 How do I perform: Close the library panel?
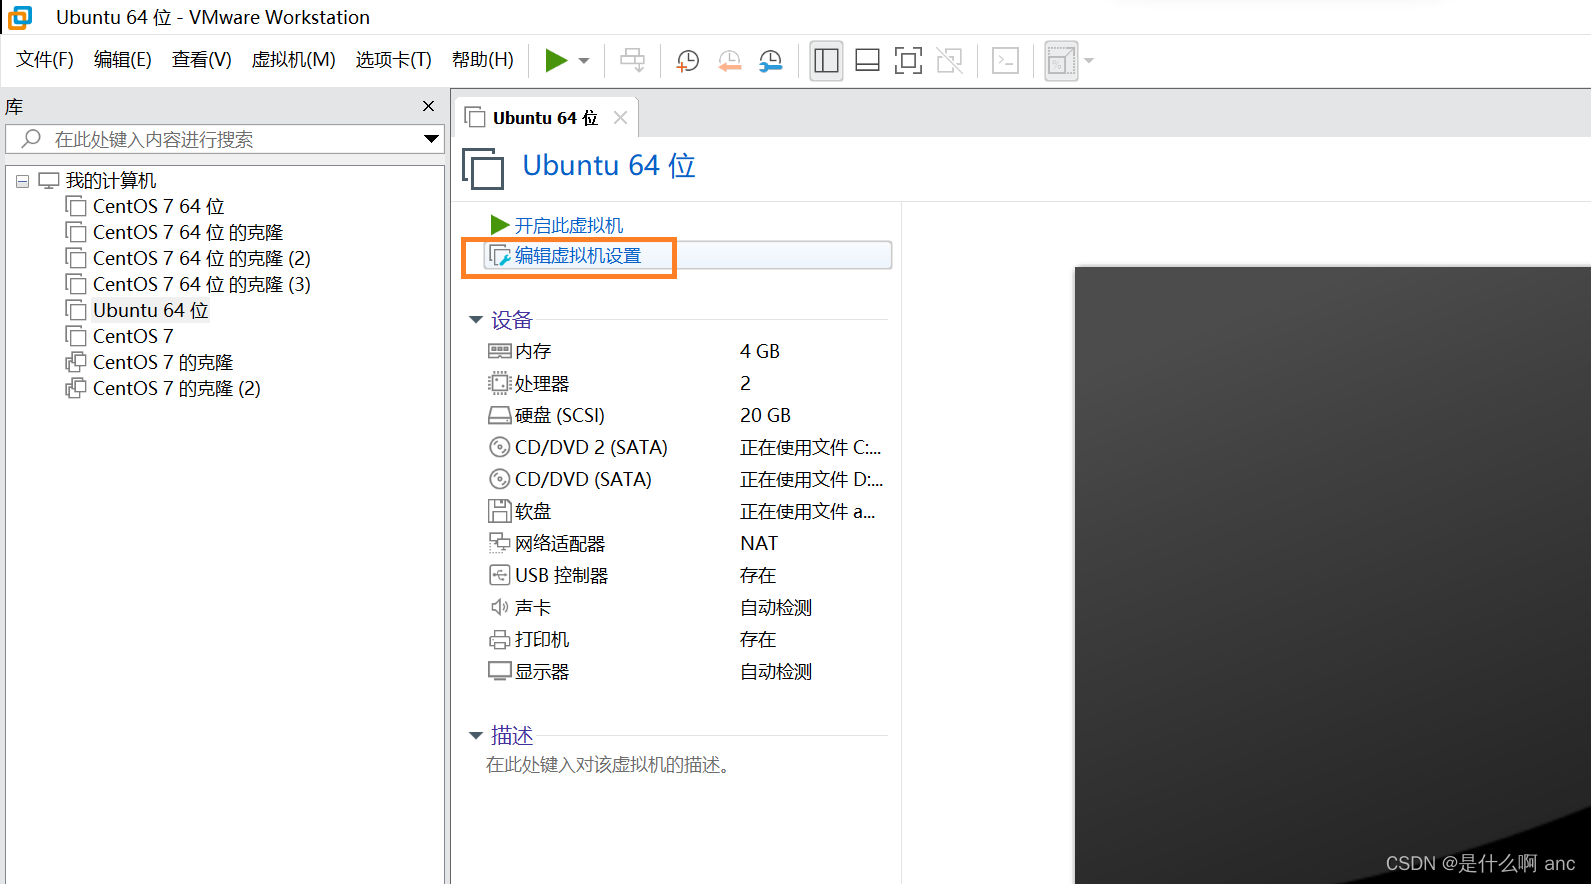429,106
